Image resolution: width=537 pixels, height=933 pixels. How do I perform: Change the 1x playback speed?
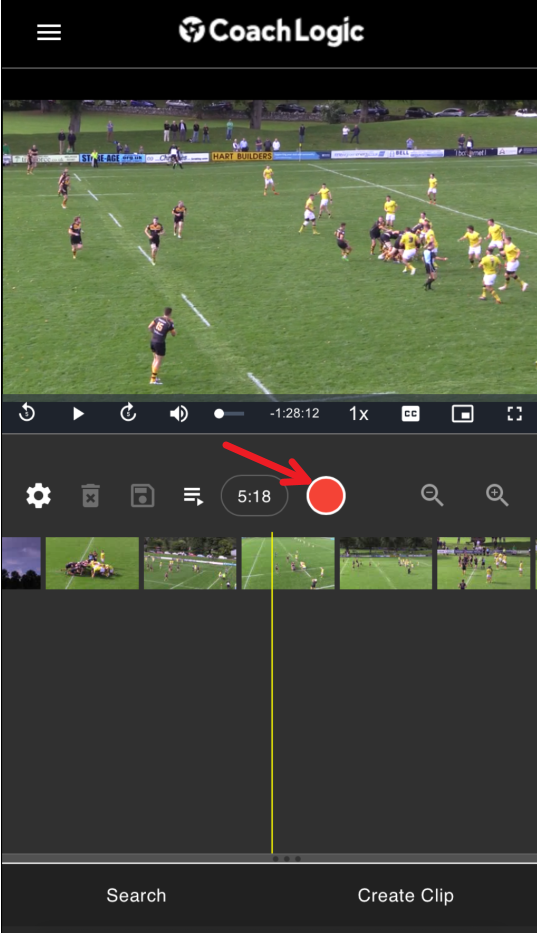358,414
